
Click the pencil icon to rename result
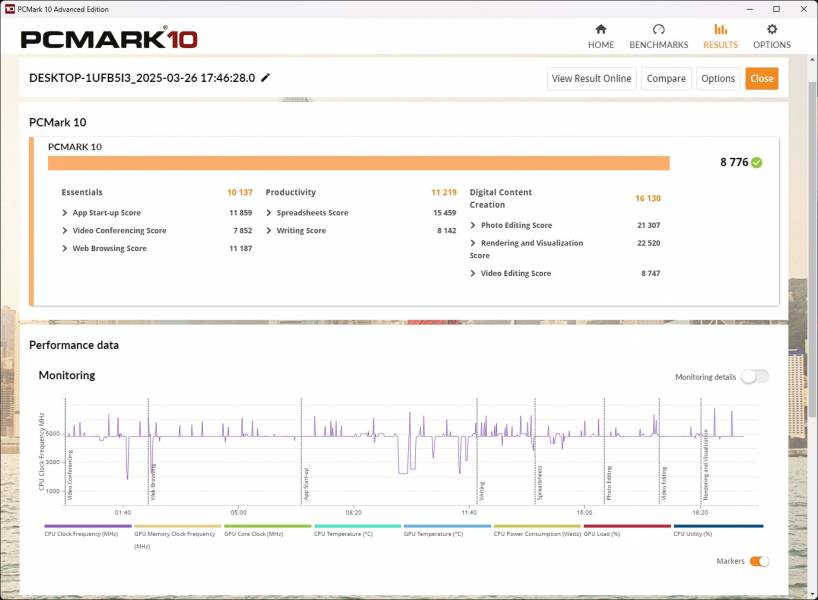click(x=266, y=78)
